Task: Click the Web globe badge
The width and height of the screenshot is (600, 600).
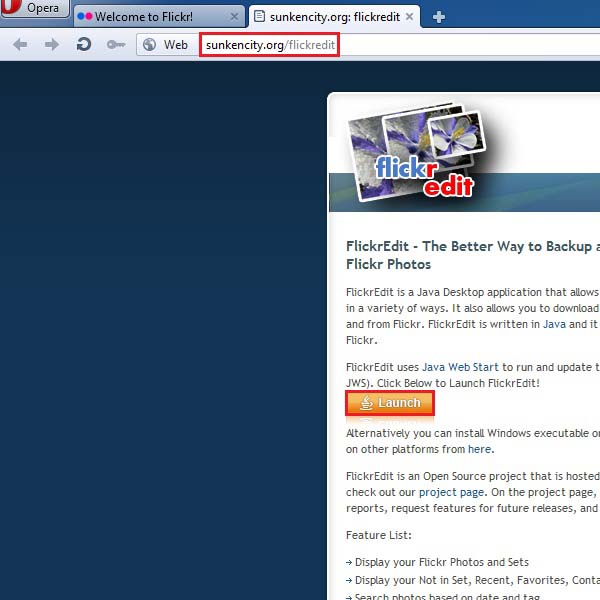Action: 165,45
